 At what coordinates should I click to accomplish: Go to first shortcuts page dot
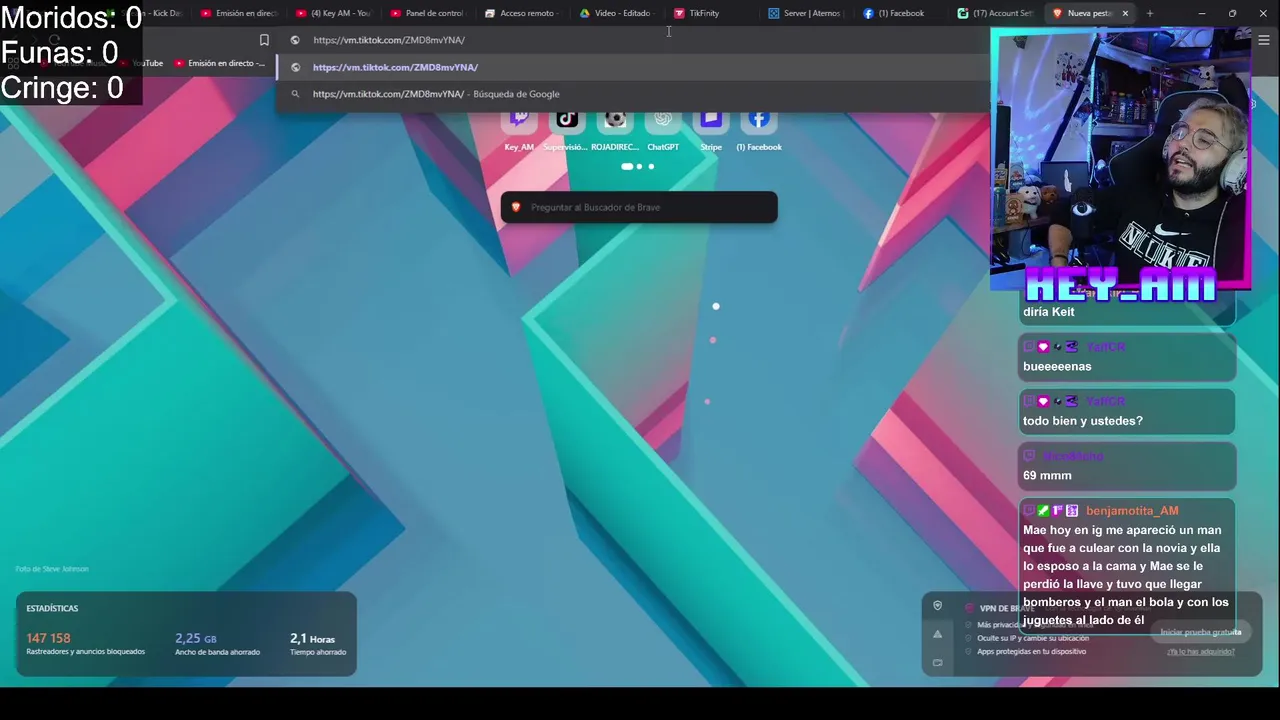click(627, 166)
